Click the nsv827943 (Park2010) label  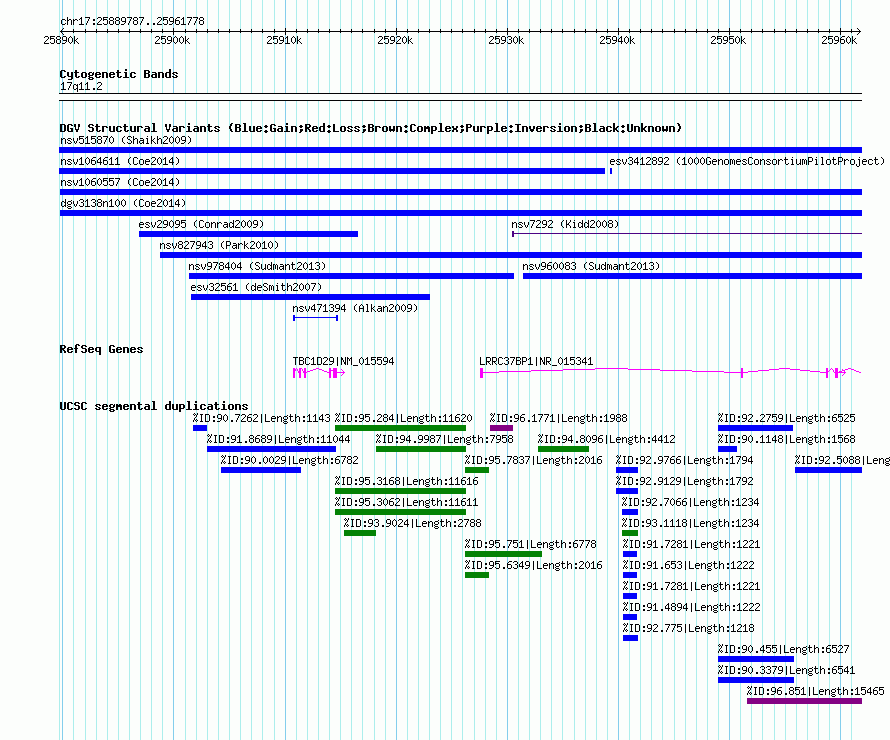pos(219,245)
